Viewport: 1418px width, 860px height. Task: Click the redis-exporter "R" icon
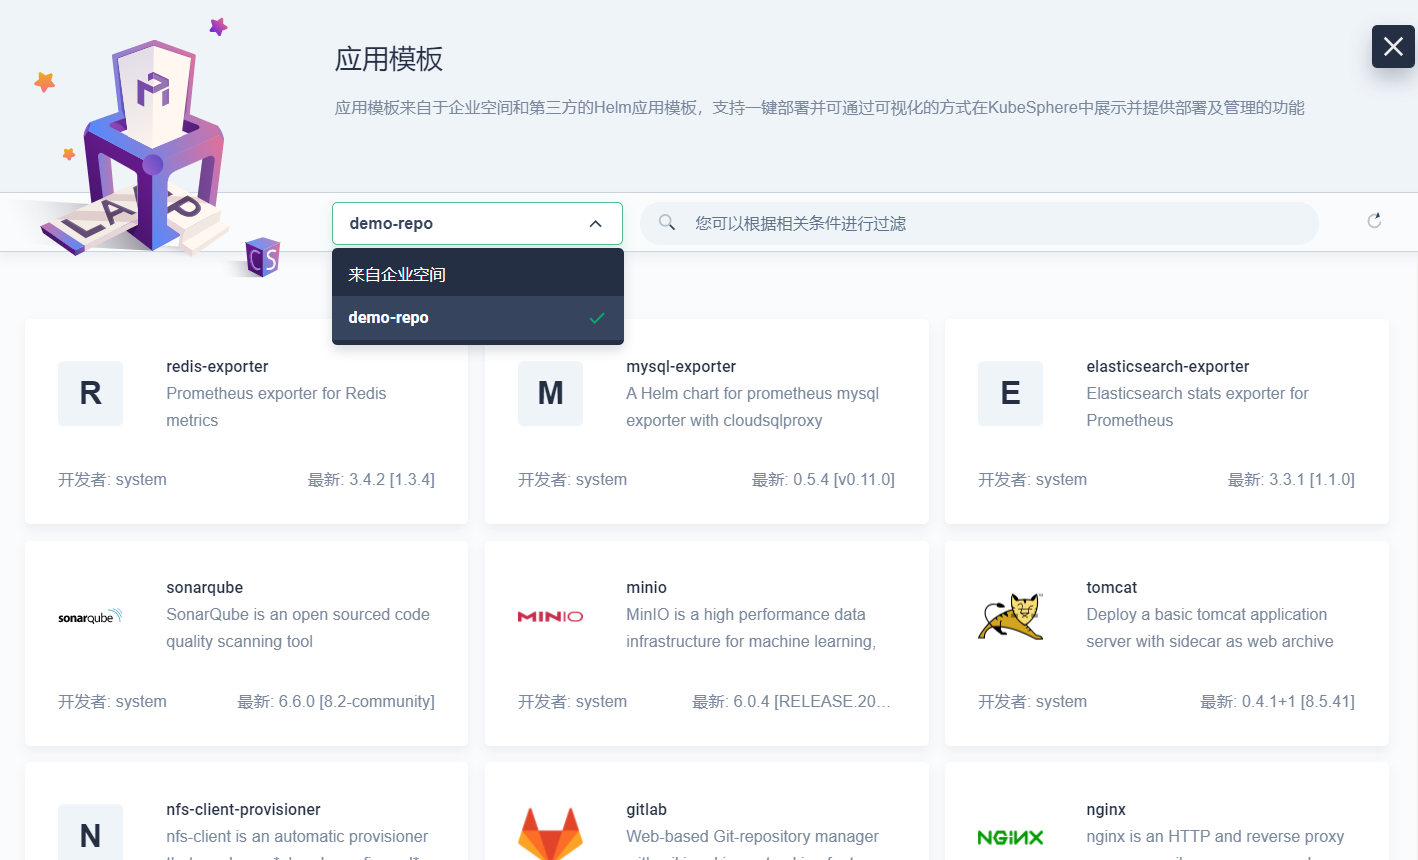point(90,393)
